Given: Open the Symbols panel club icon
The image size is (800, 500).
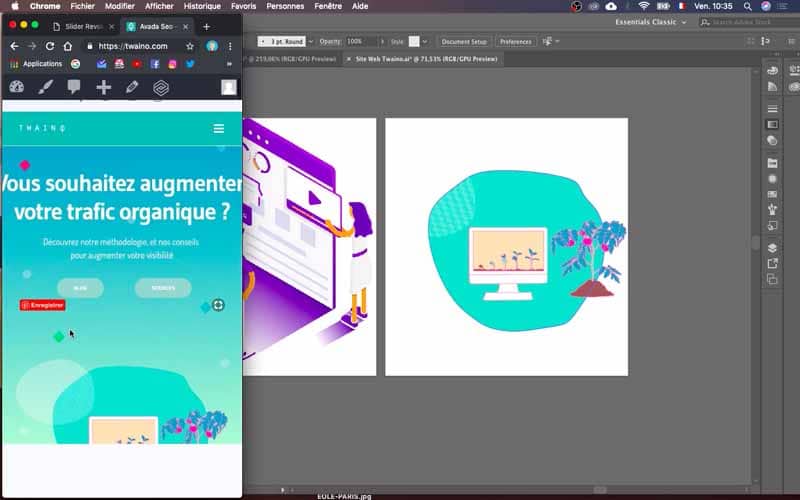Looking at the screenshot, I should point(772,210).
